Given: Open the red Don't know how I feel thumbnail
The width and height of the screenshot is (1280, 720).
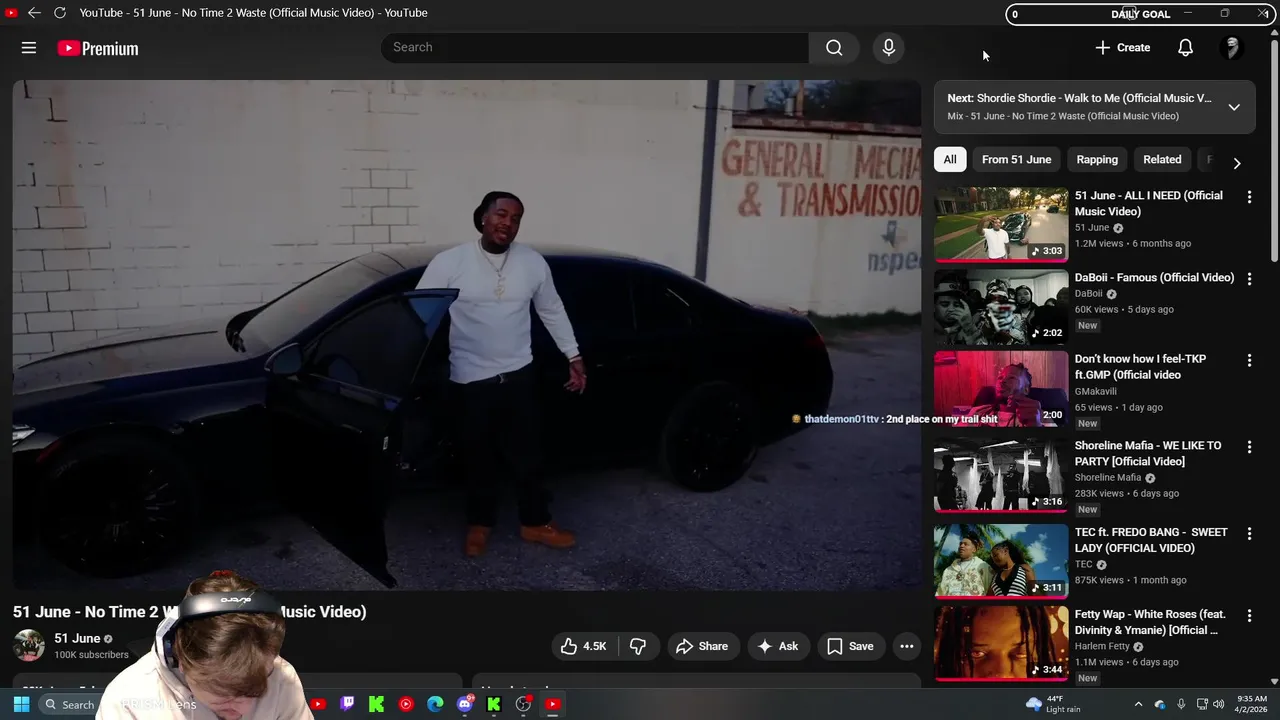Looking at the screenshot, I should coord(1001,388).
